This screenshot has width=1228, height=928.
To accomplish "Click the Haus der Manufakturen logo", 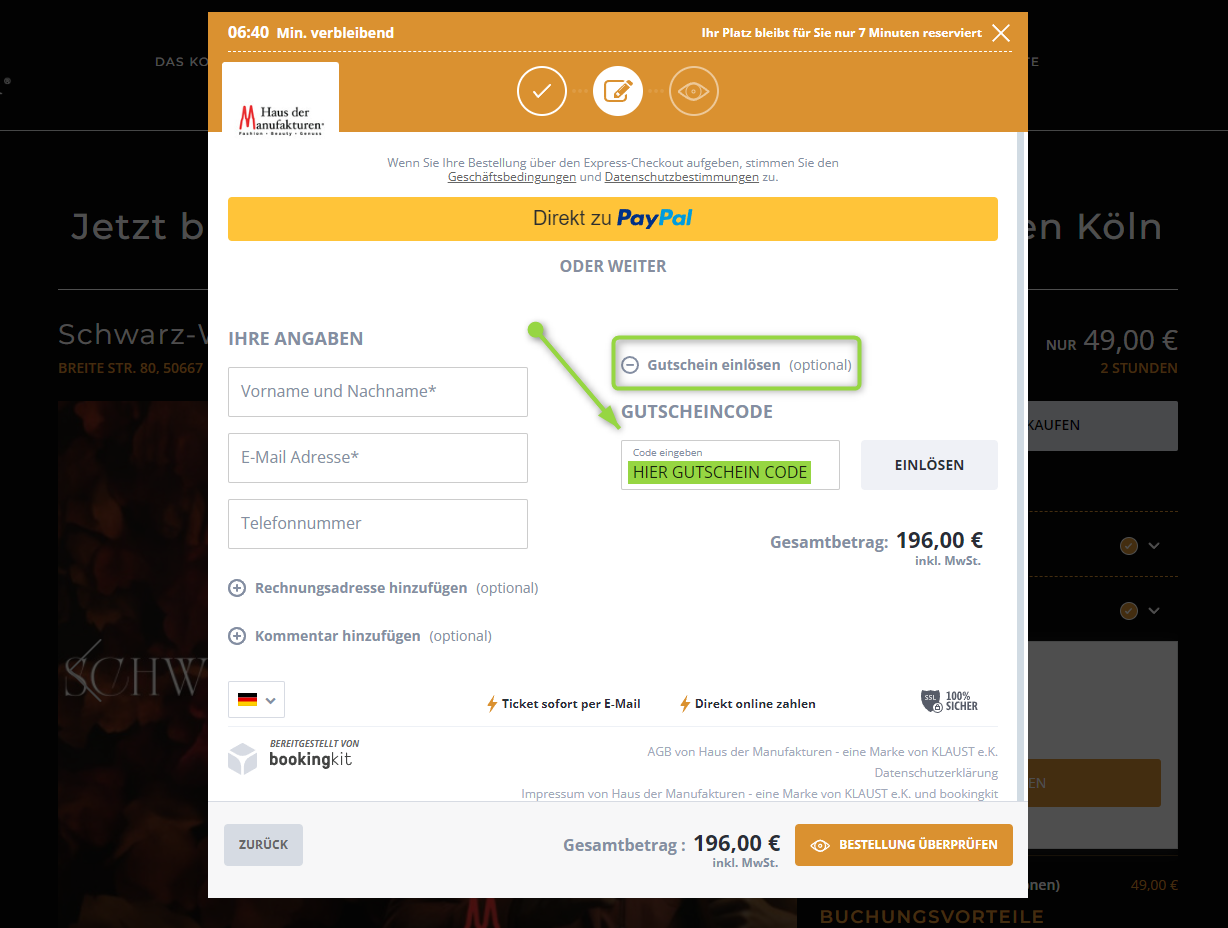I will pos(281,119).
